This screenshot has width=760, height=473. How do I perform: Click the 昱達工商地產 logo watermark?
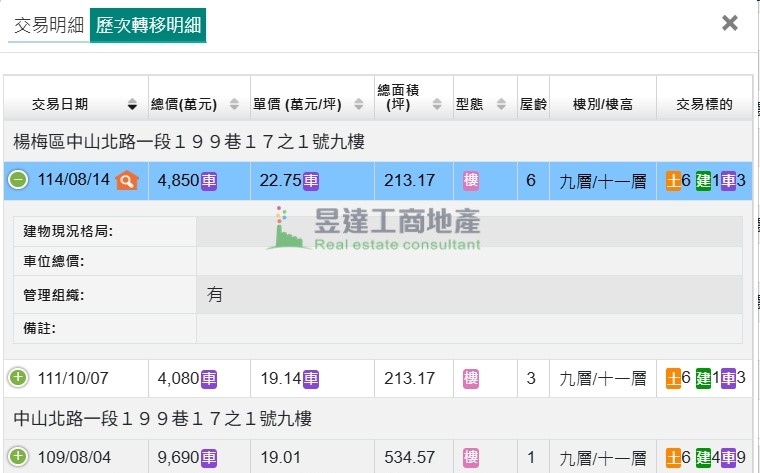(375, 228)
